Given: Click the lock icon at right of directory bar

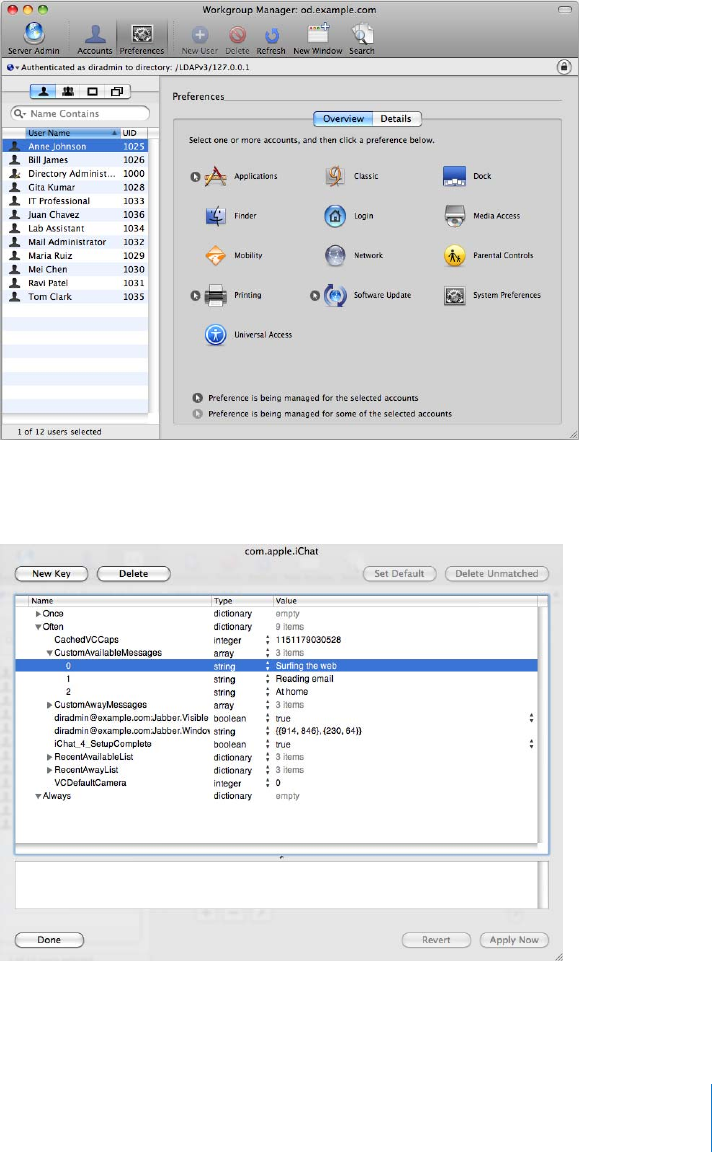Looking at the screenshot, I should [564, 67].
